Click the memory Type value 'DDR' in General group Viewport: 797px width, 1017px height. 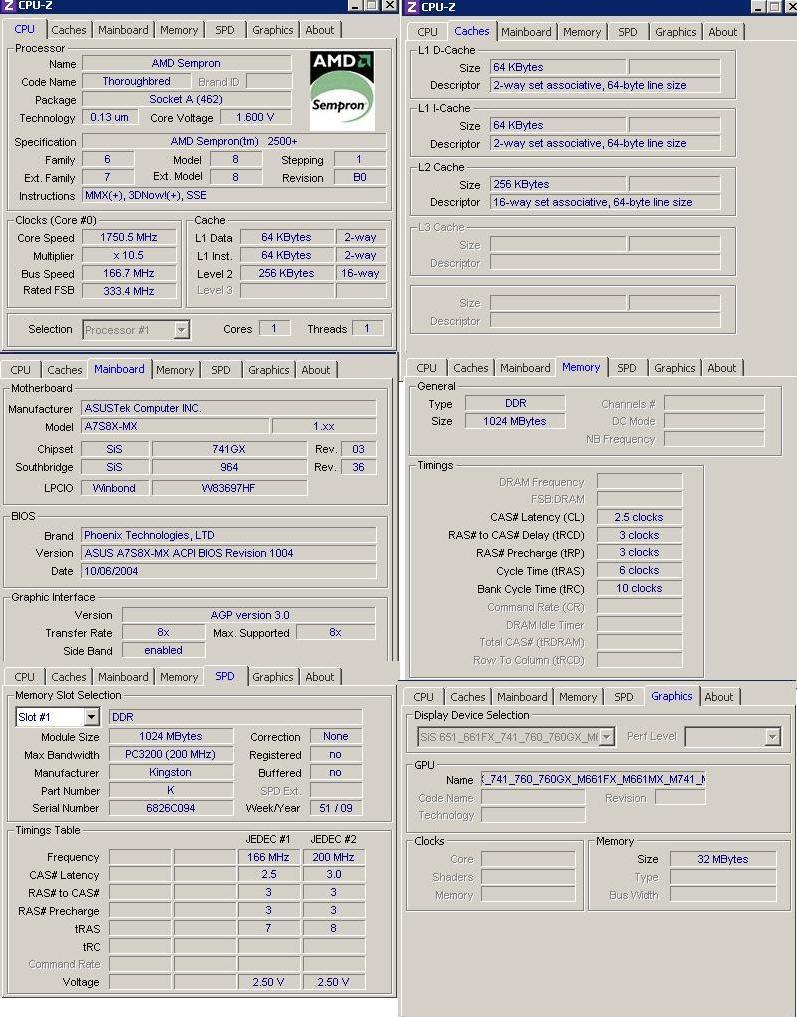(515, 403)
